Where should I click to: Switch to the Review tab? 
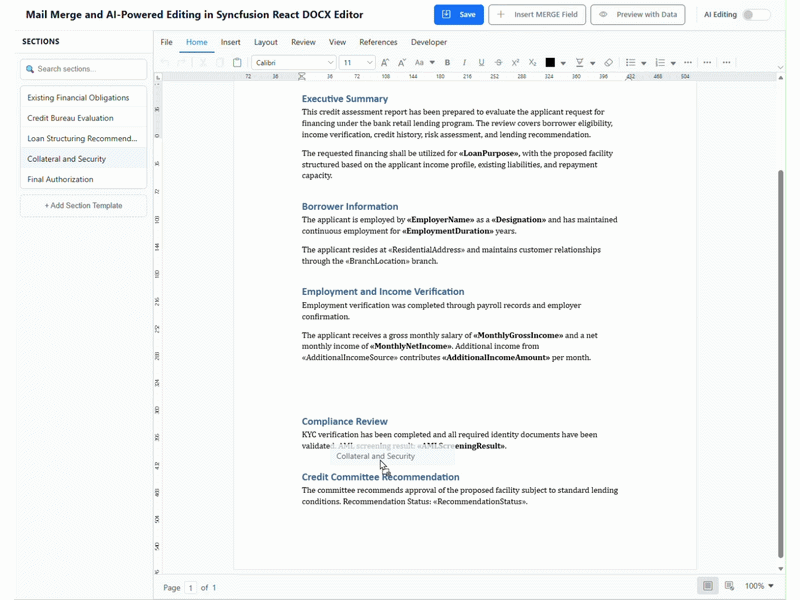(304, 42)
